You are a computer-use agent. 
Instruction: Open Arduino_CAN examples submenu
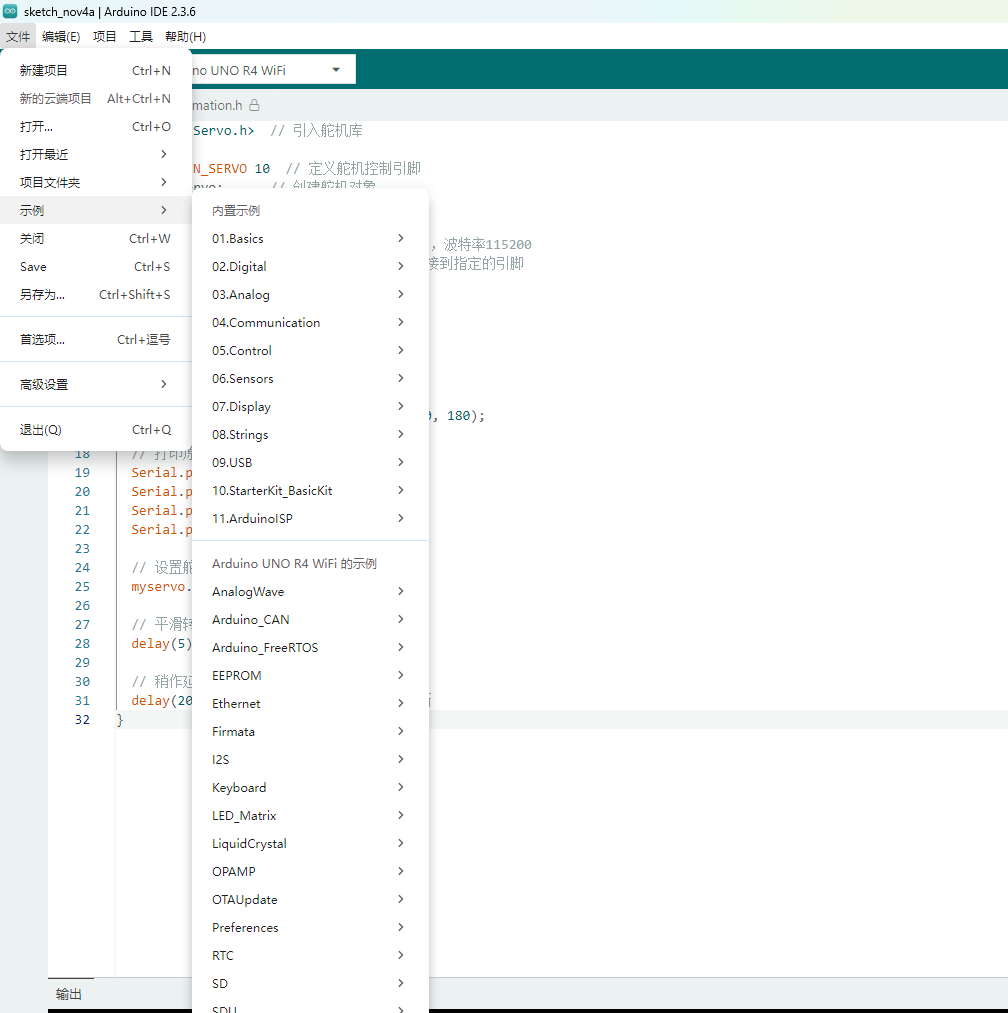[310, 620]
